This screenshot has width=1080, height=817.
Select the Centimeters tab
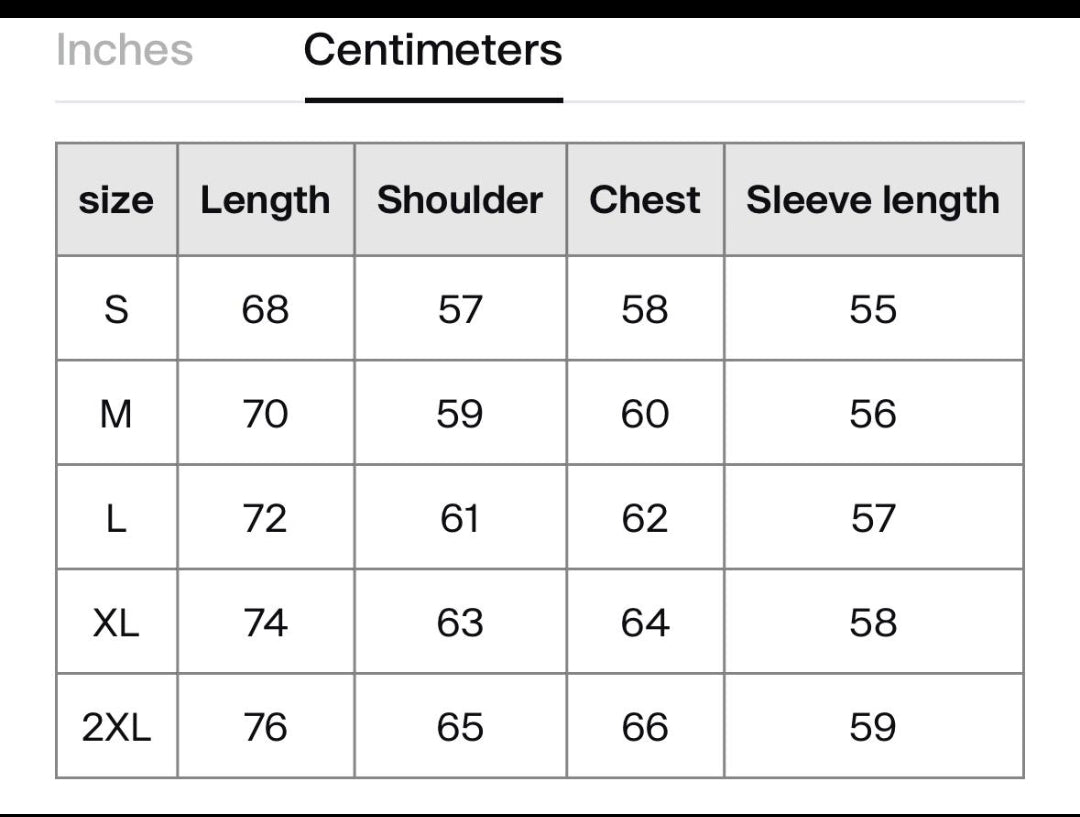433,50
